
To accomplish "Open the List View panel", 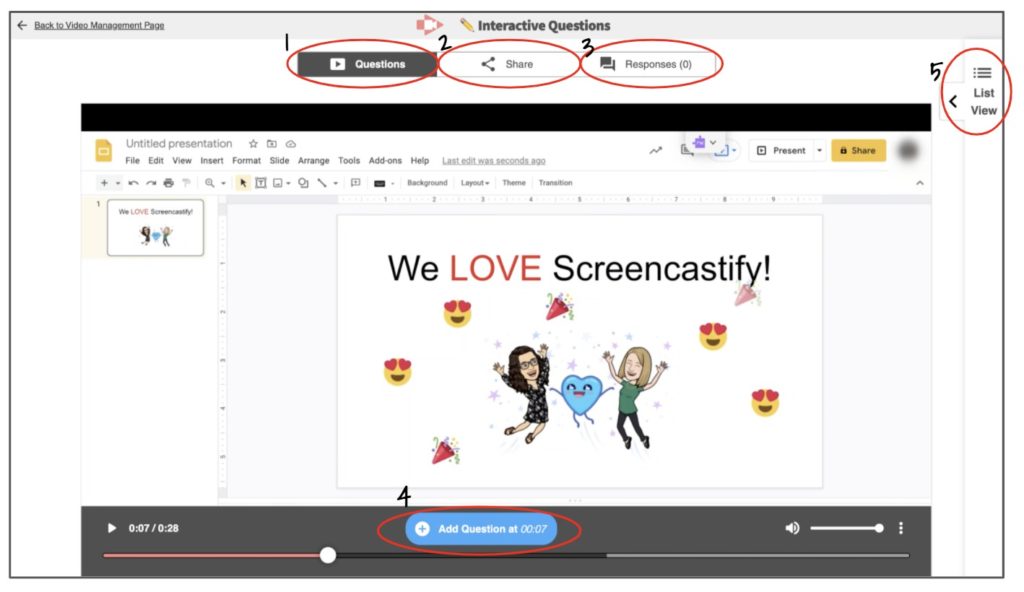I will pos(983,91).
